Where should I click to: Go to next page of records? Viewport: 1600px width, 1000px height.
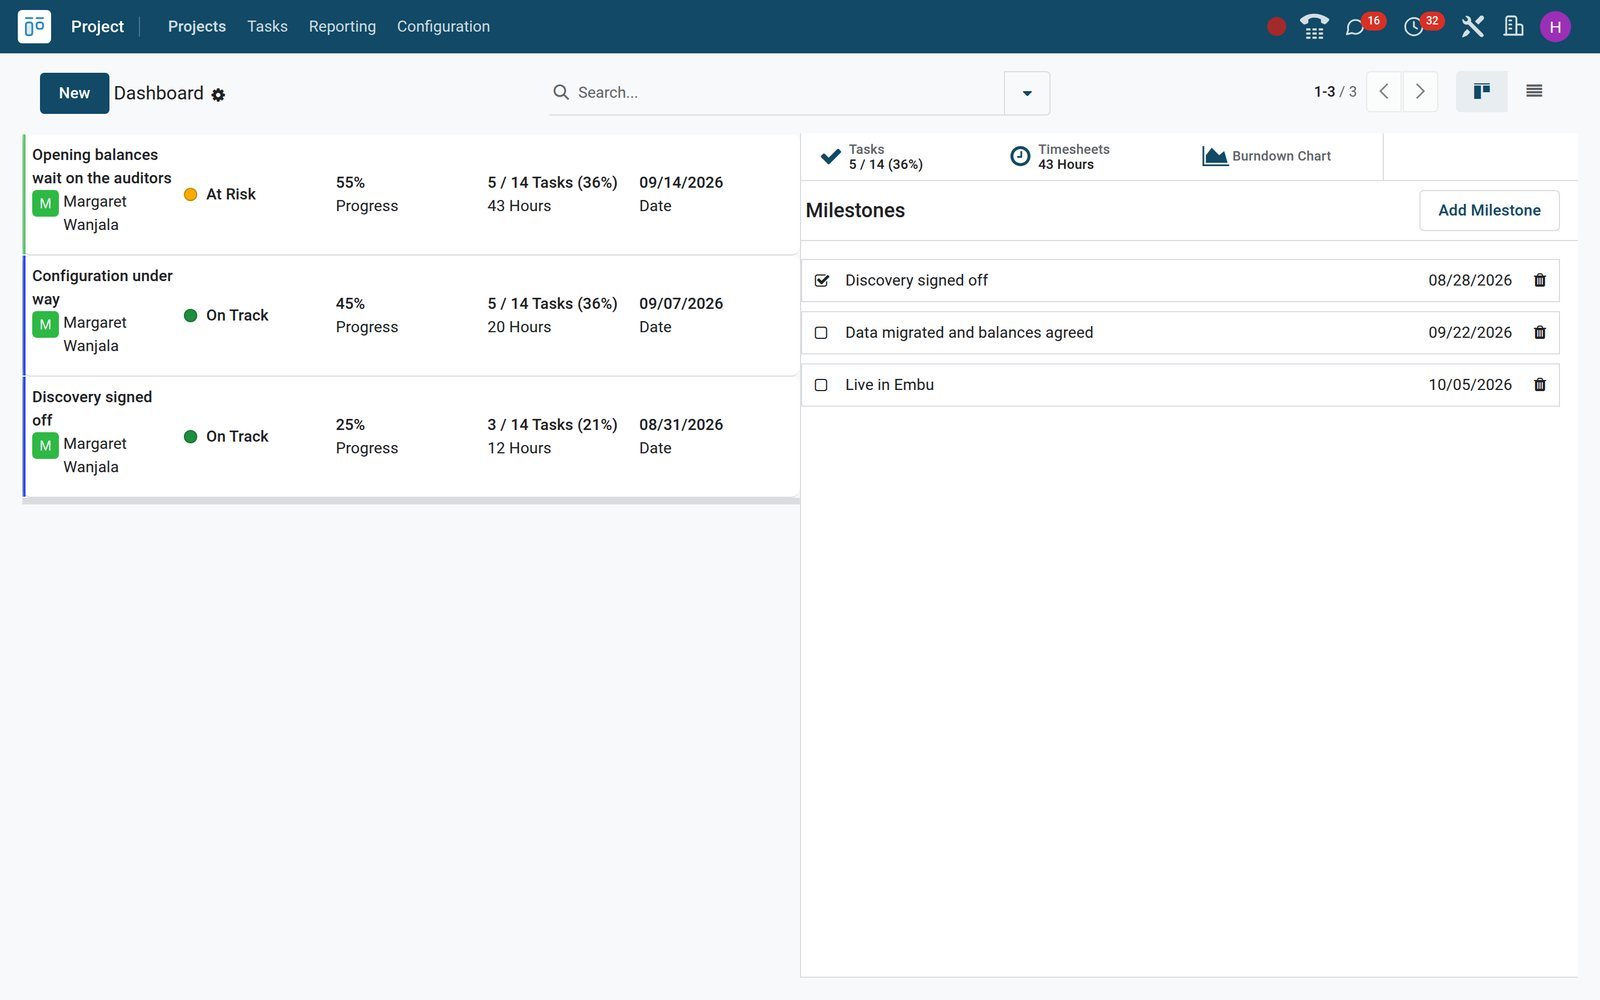[x=1420, y=92]
